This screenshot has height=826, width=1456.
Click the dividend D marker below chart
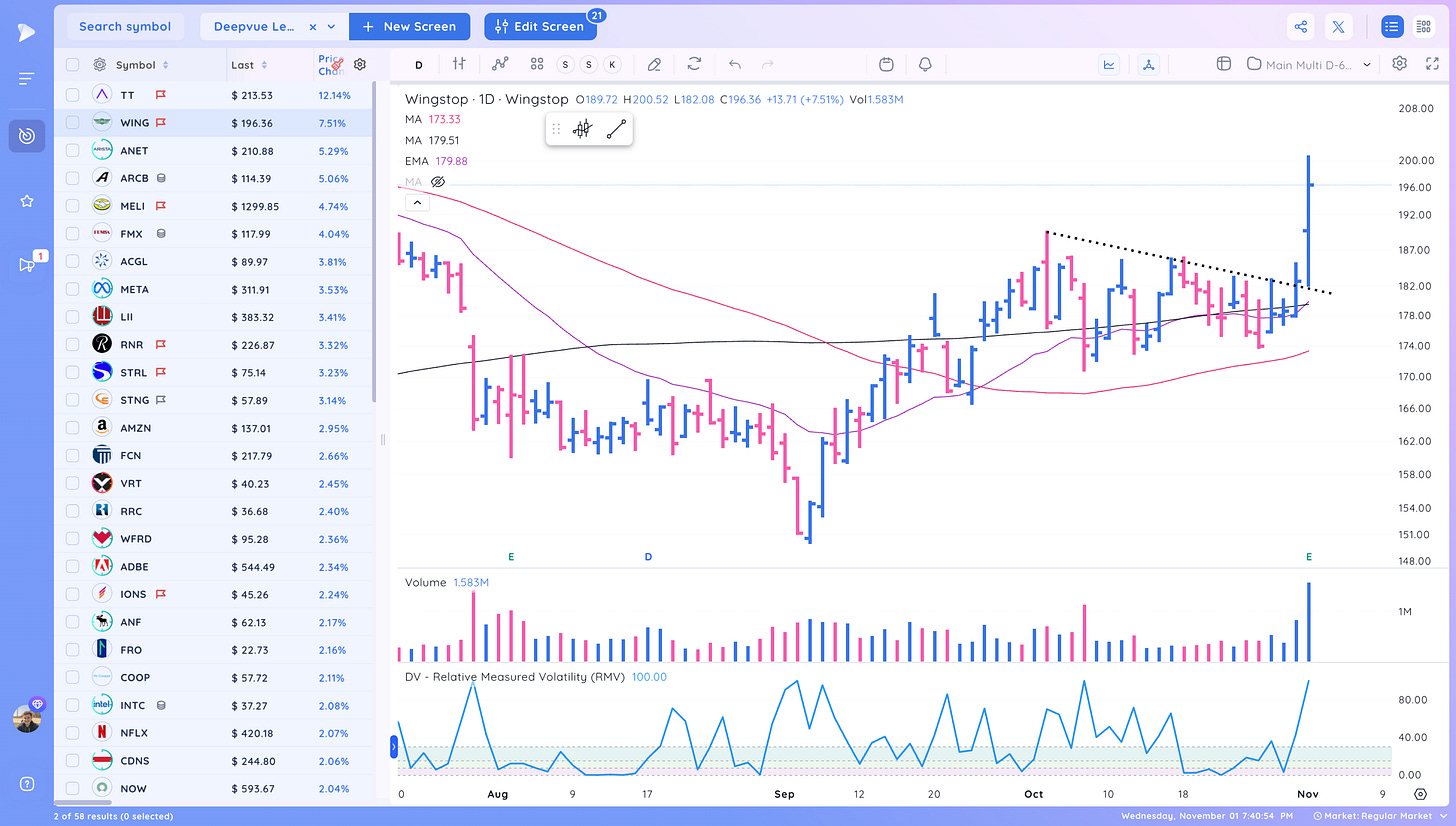(x=648, y=556)
